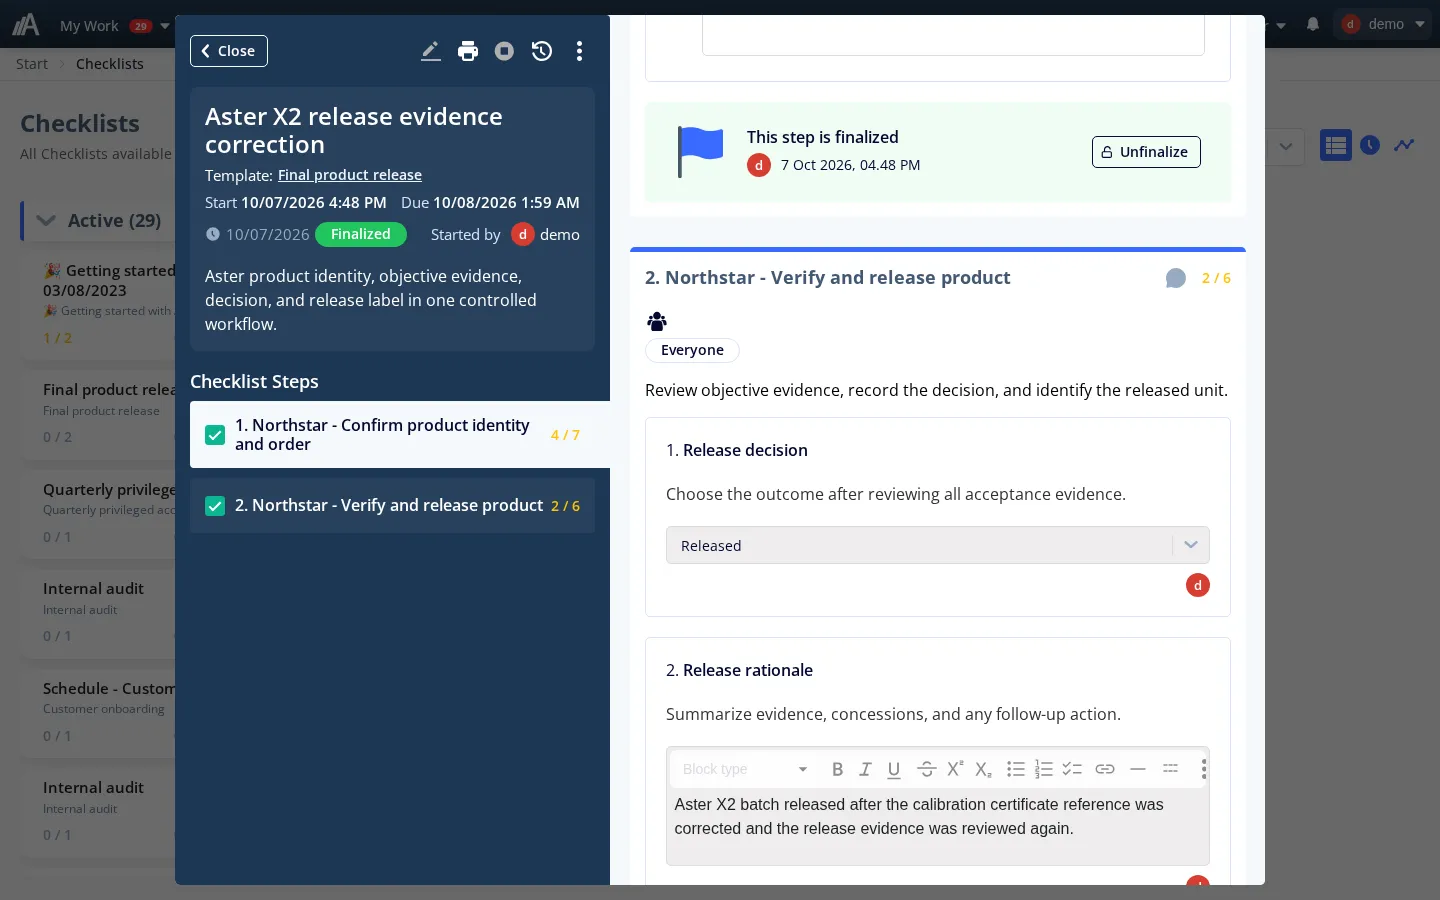Open the My Work dropdown menu

click(x=114, y=26)
